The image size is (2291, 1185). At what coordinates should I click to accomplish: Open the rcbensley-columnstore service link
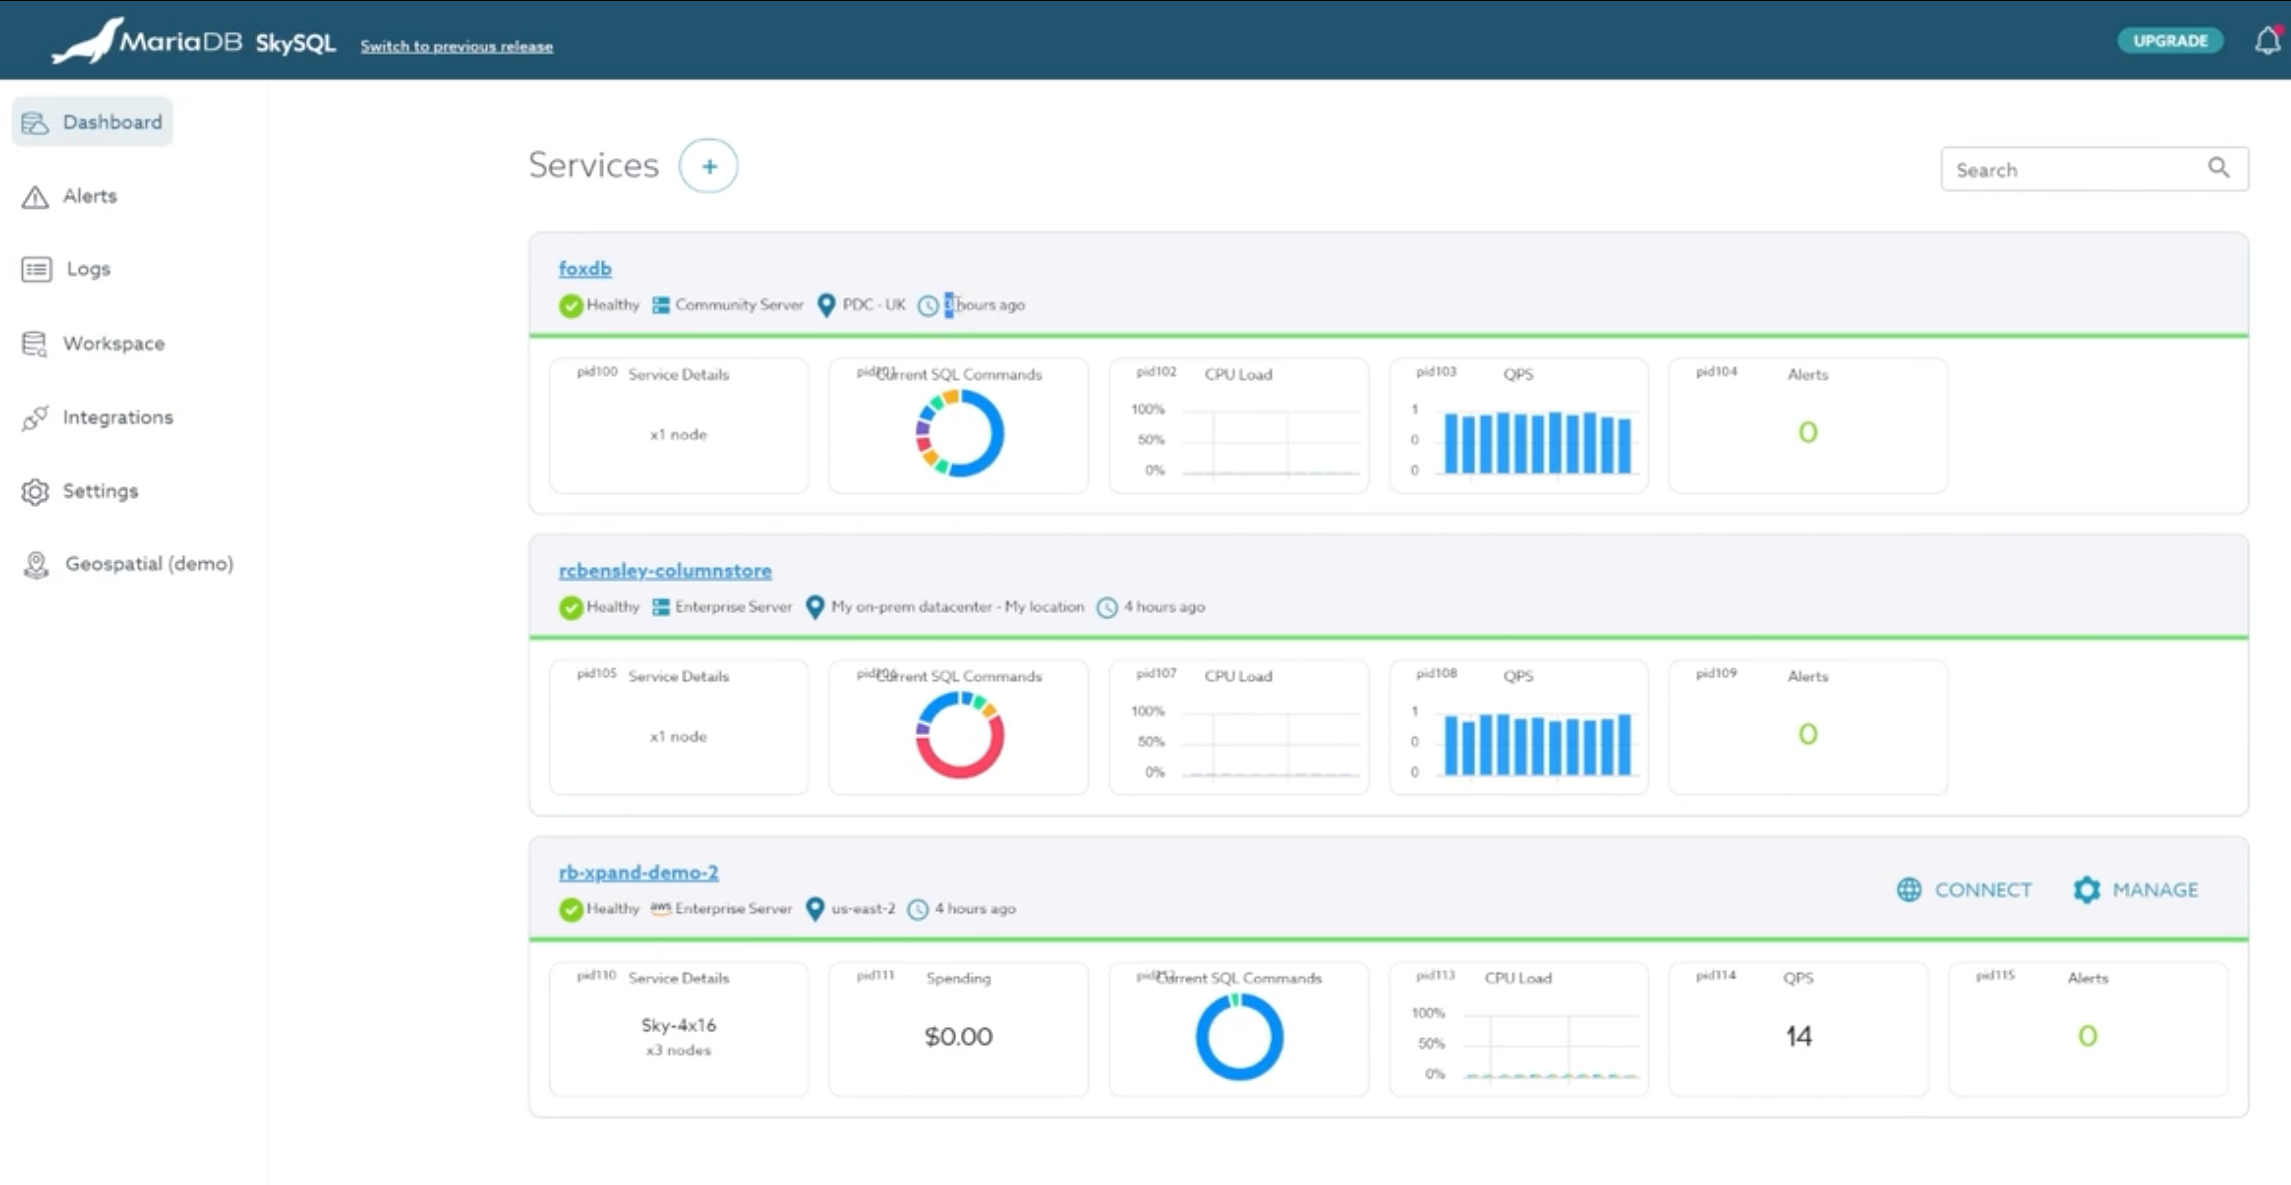pyautogui.click(x=664, y=570)
